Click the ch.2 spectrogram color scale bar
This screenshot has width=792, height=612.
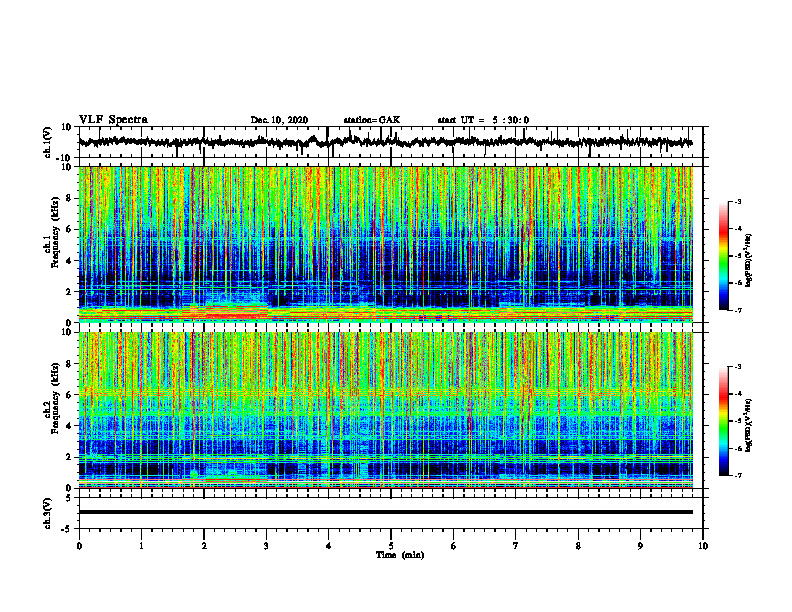click(x=724, y=421)
